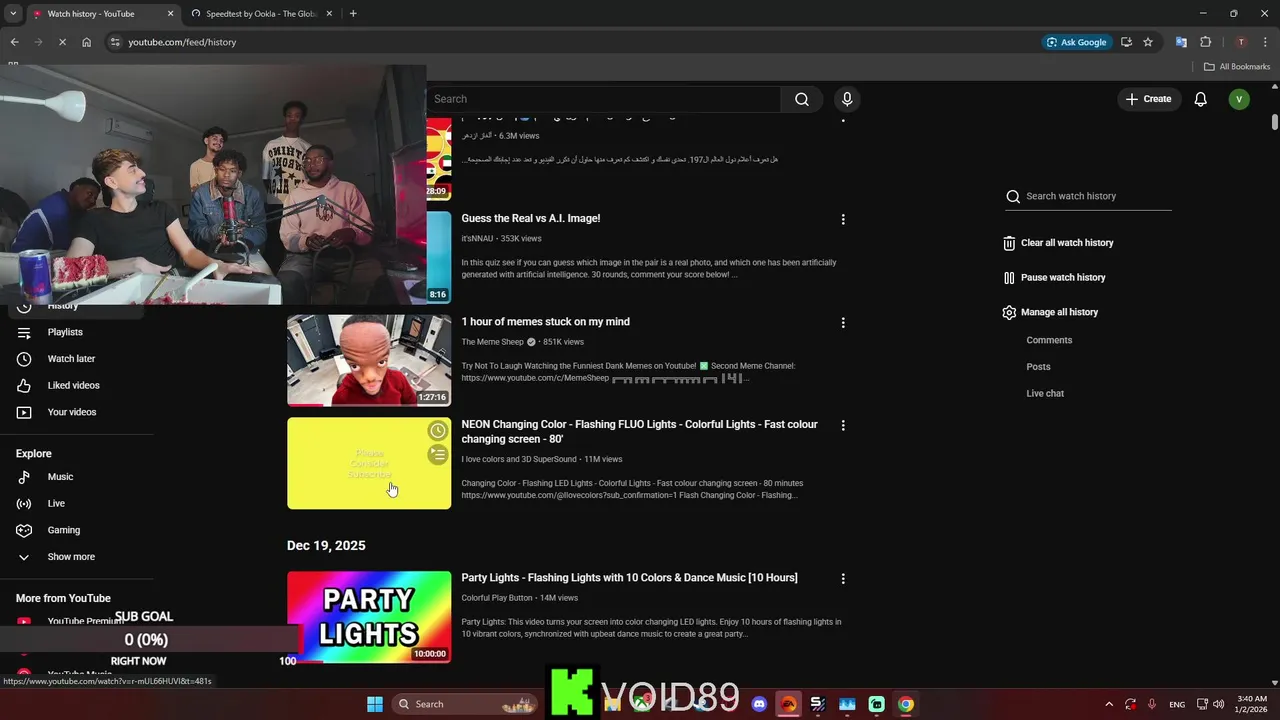
Task: Close the Watch history tab
Action: coord(170,14)
